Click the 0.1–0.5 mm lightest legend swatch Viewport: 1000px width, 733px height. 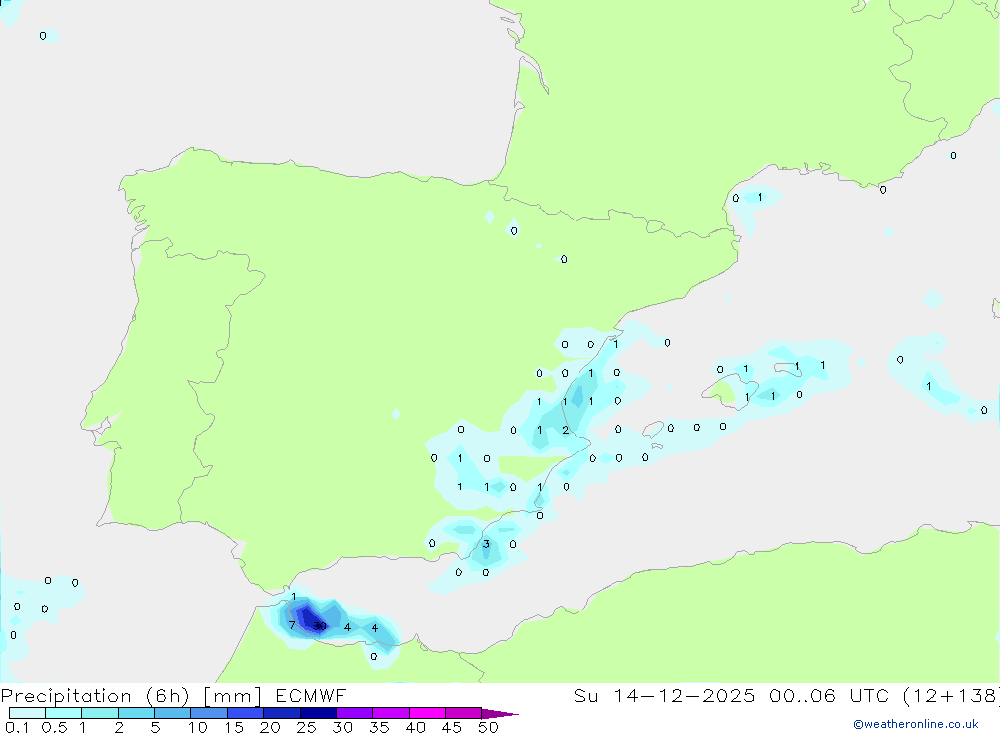[27, 713]
